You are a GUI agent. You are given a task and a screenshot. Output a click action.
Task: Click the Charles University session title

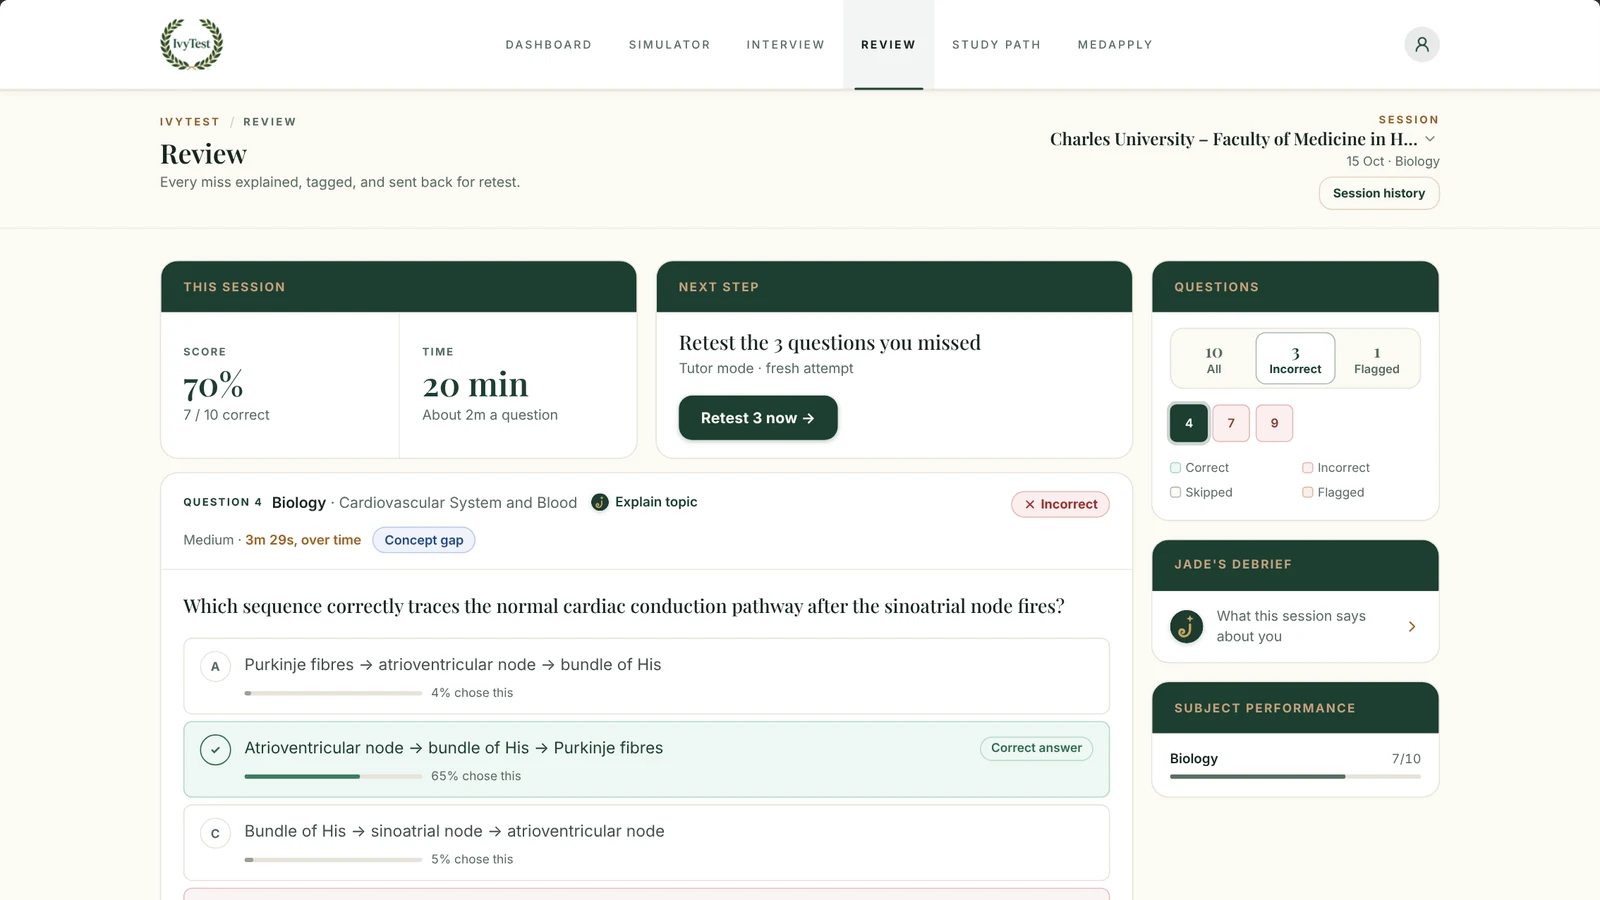pyautogui.click(x=1234, y=139)
